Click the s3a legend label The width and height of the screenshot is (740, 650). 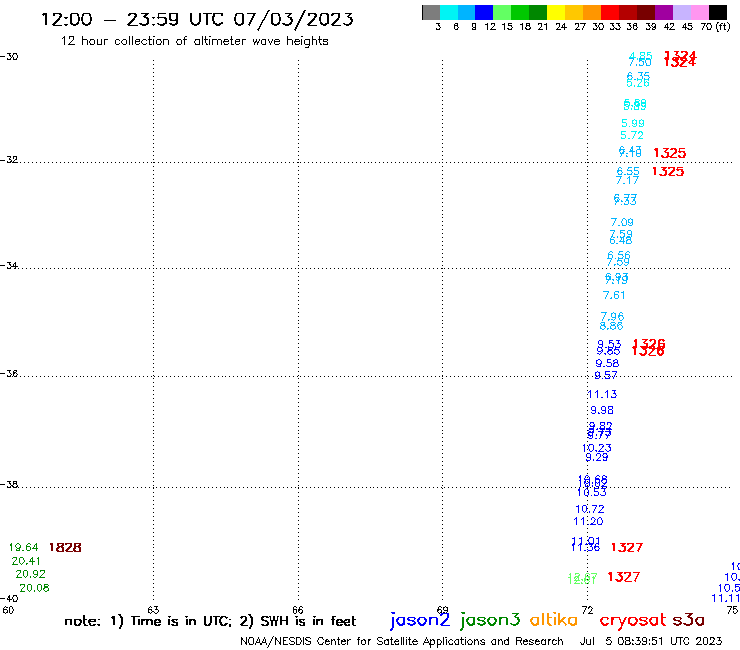(x=688, y=620)
